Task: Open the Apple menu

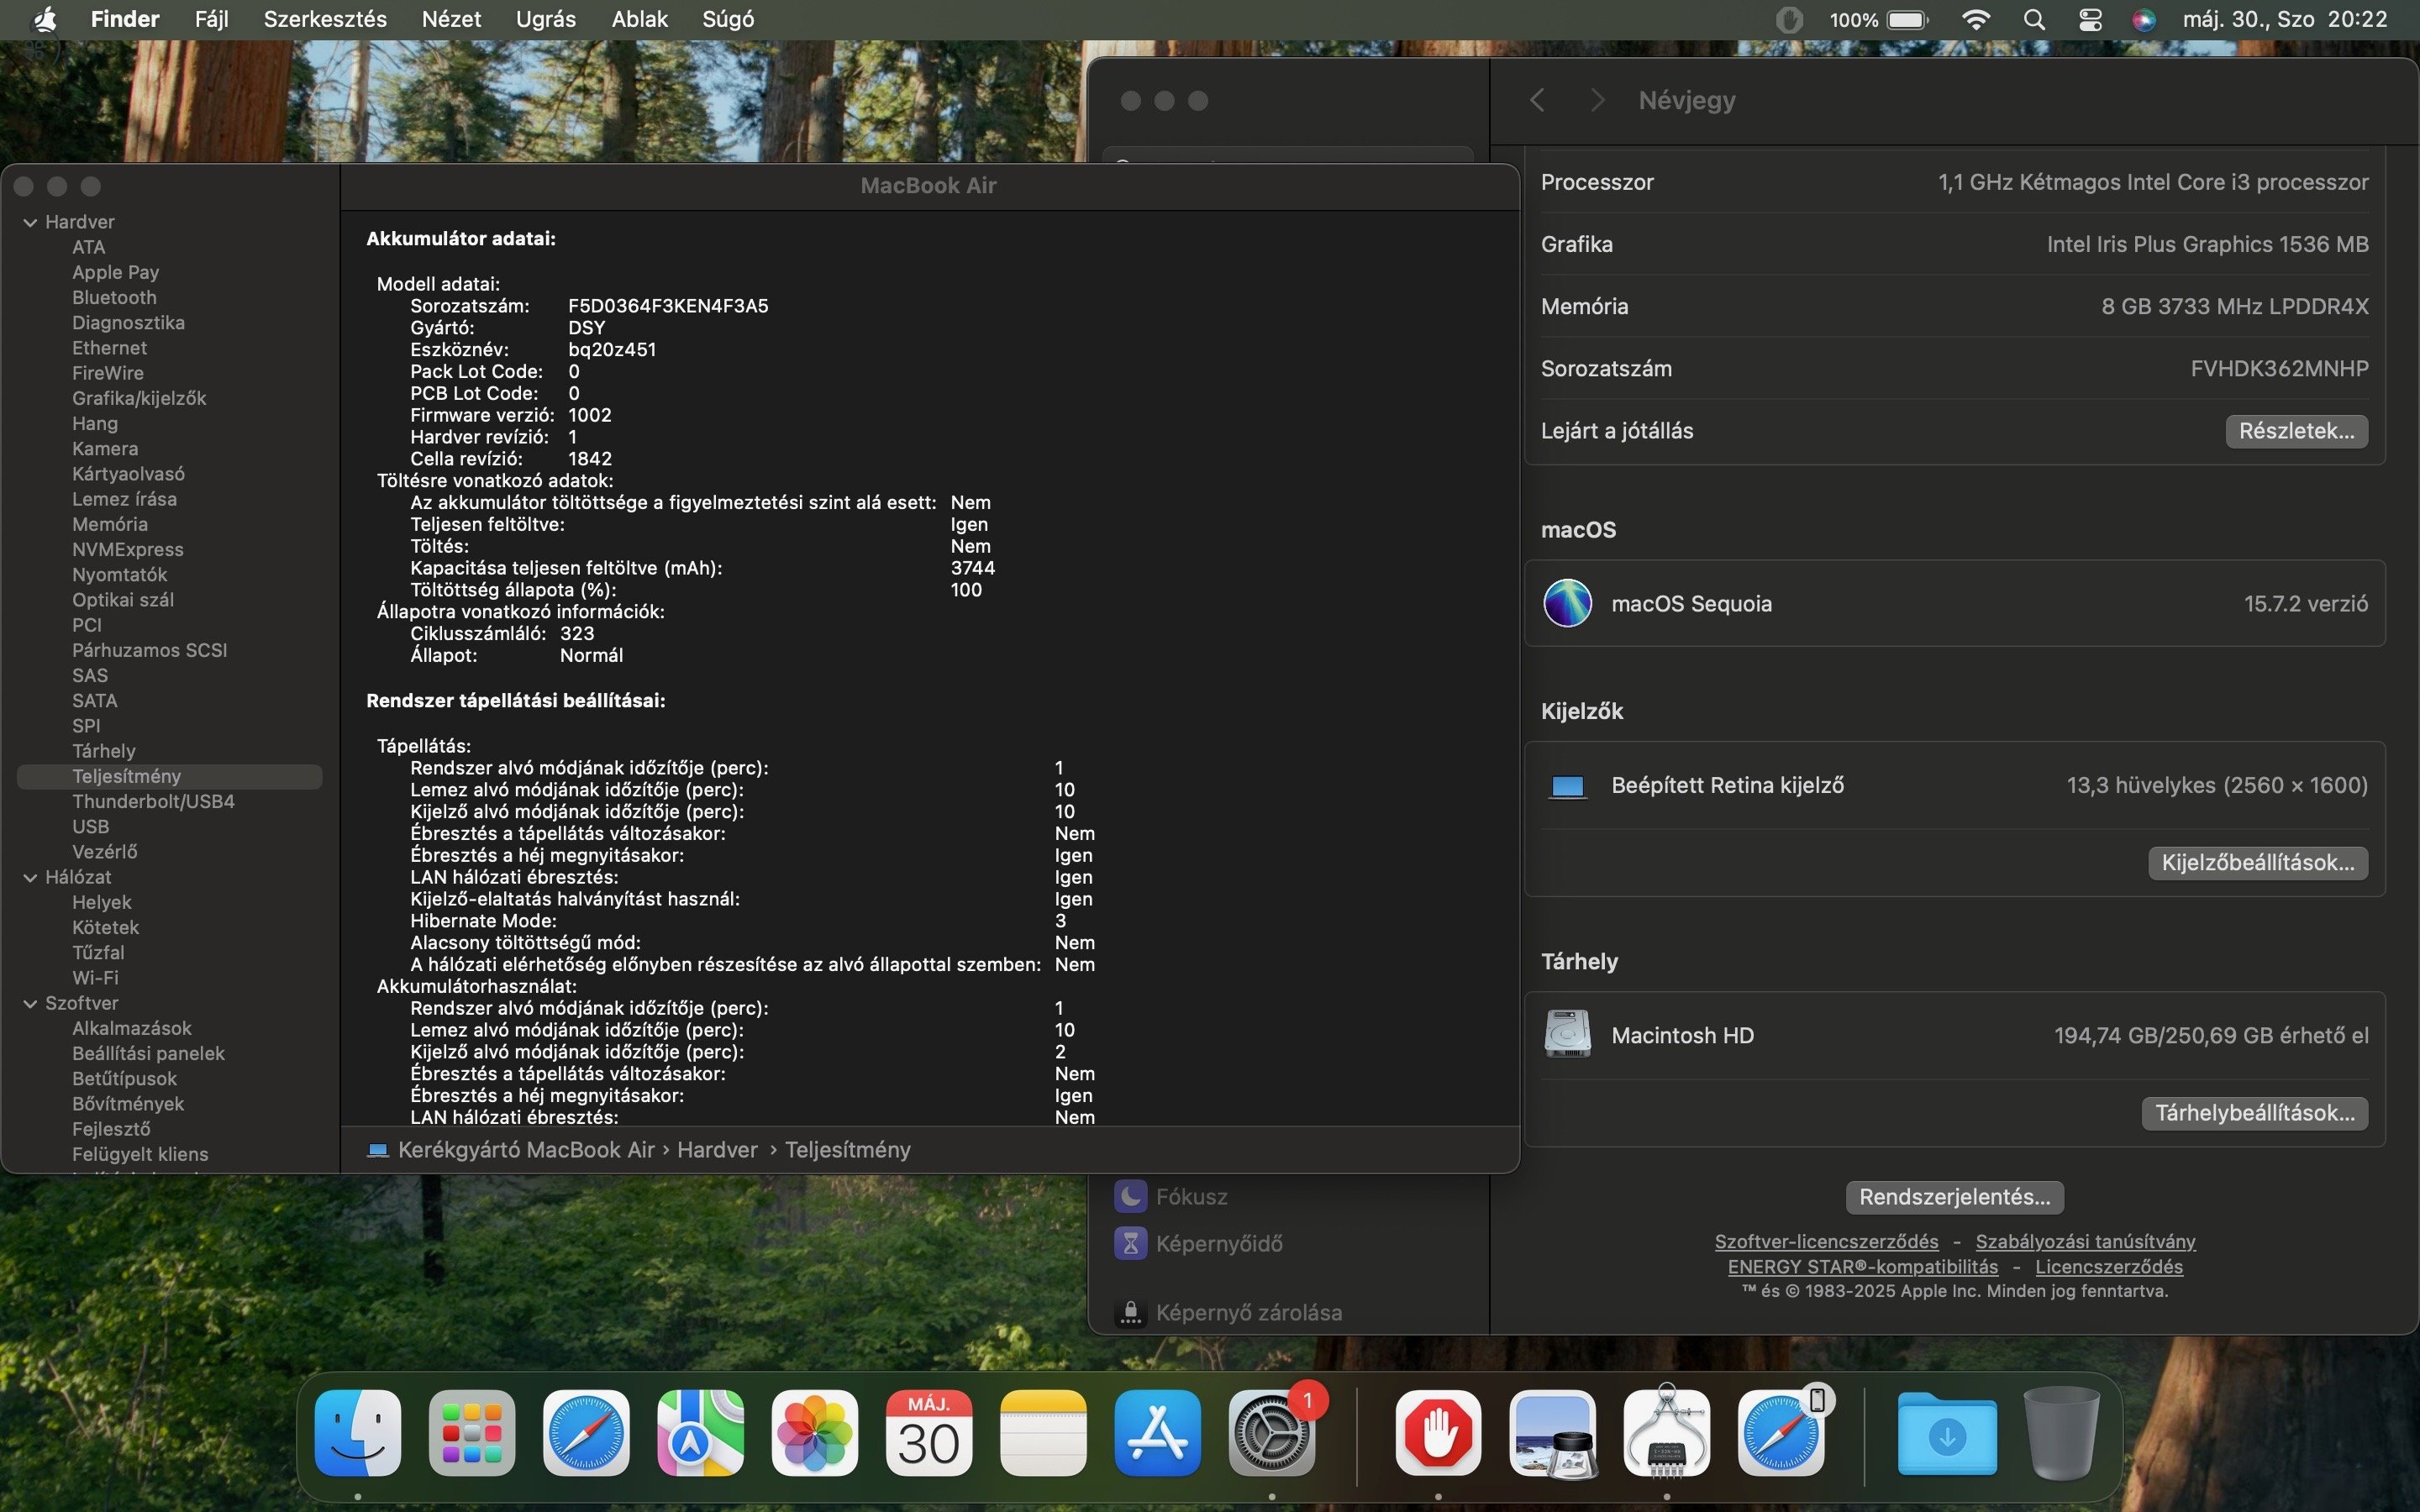Action: [x=44, y=19]
